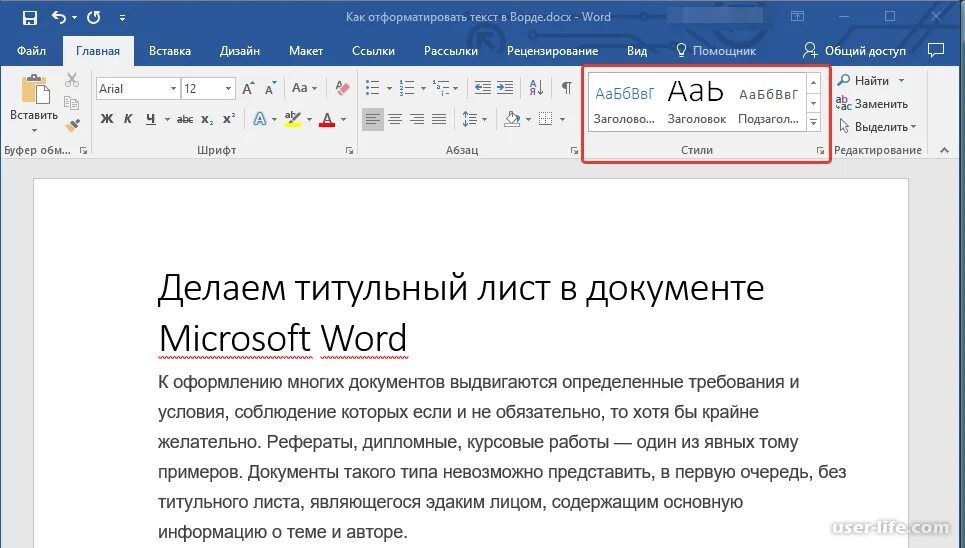This screenshot has width=965, height=548.
Task: Switch to the Макет tab
Action: click(306, 50)
